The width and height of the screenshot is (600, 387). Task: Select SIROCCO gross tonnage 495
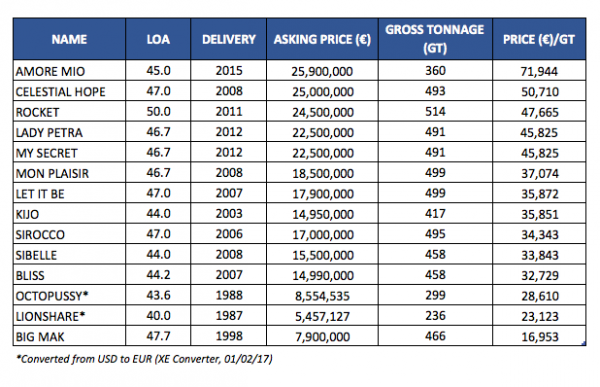tap(435, 234)
